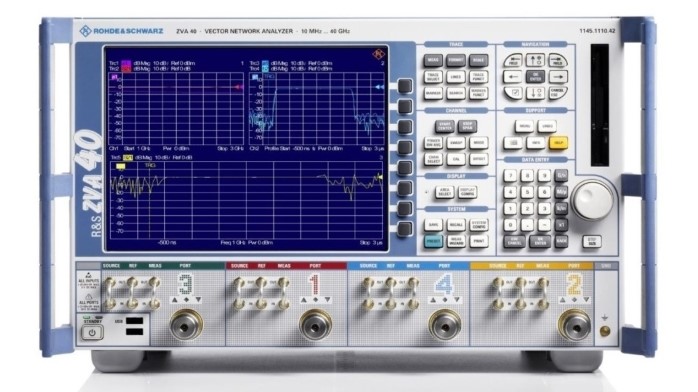Push the CANCEL ESC navigation key
698x392 pixels.
557,93
